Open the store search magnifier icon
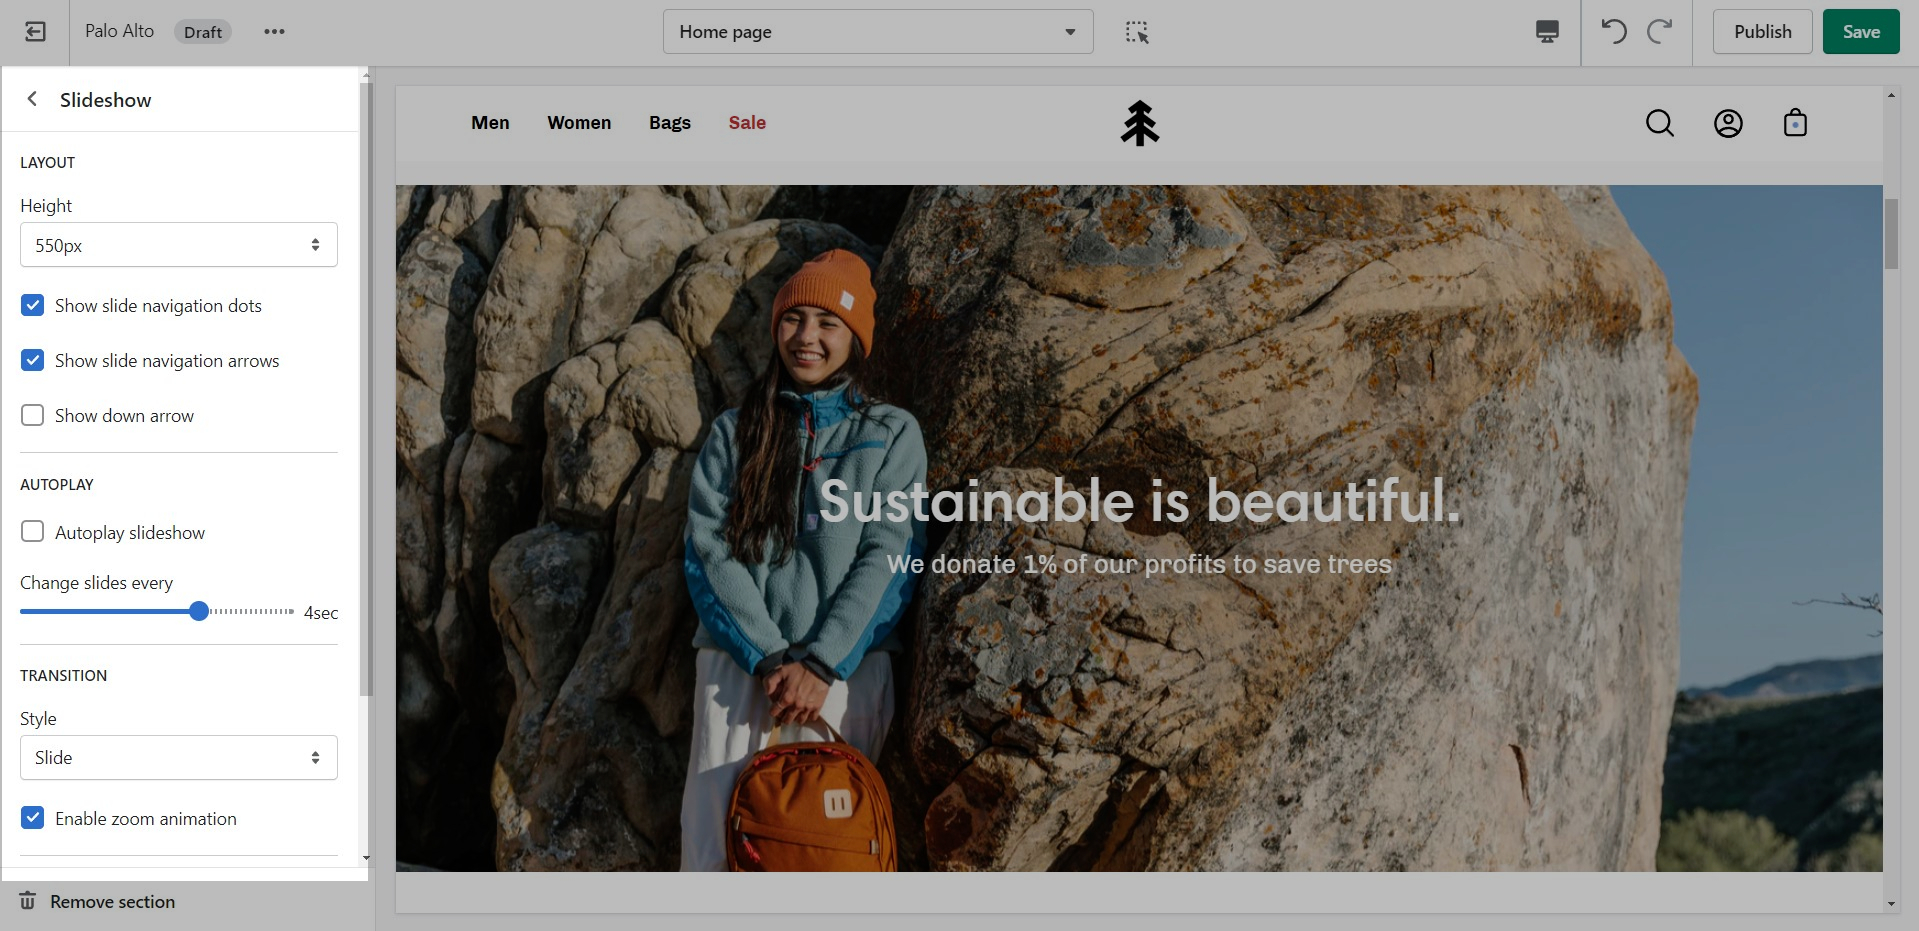 pos(1659,123)
